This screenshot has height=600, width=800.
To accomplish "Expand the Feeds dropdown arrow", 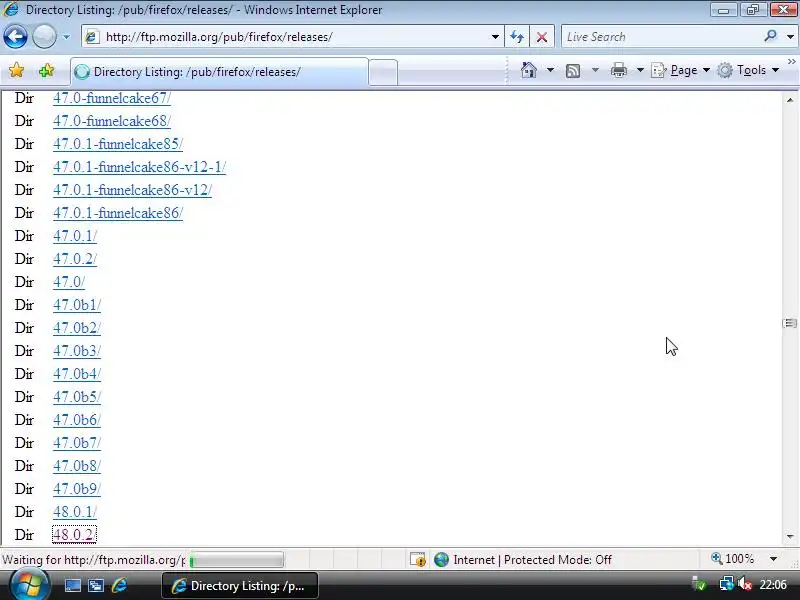I will coord(595,70).
